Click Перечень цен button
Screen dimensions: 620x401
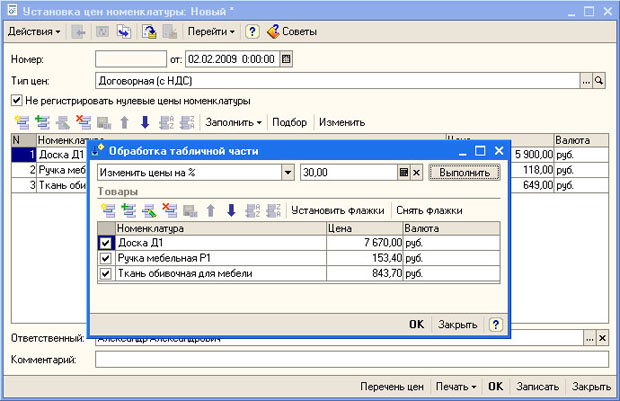[x=391, y=386]
